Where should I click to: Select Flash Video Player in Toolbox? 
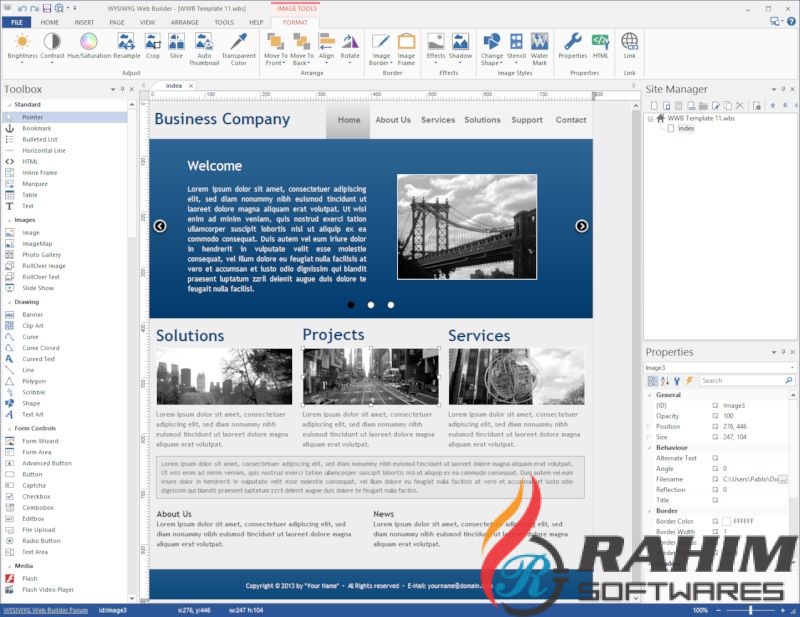(48, 589)
